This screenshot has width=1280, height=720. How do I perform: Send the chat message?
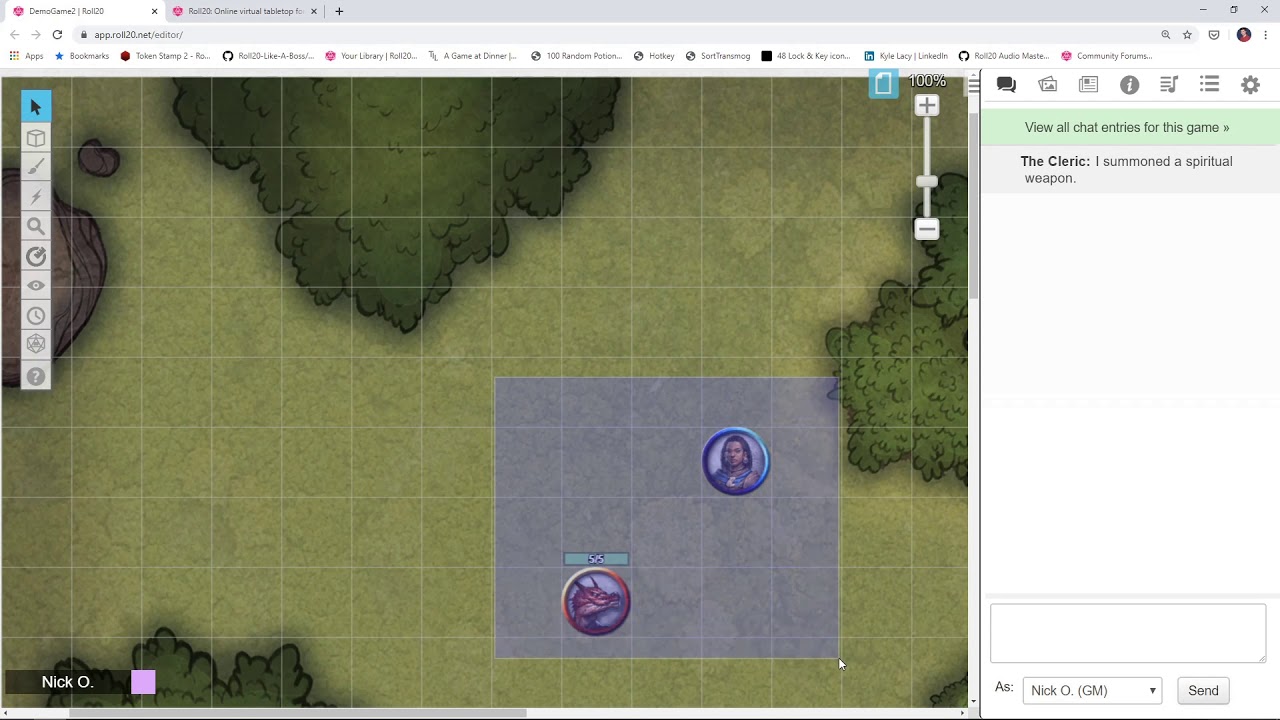(x=1203, y=690)
